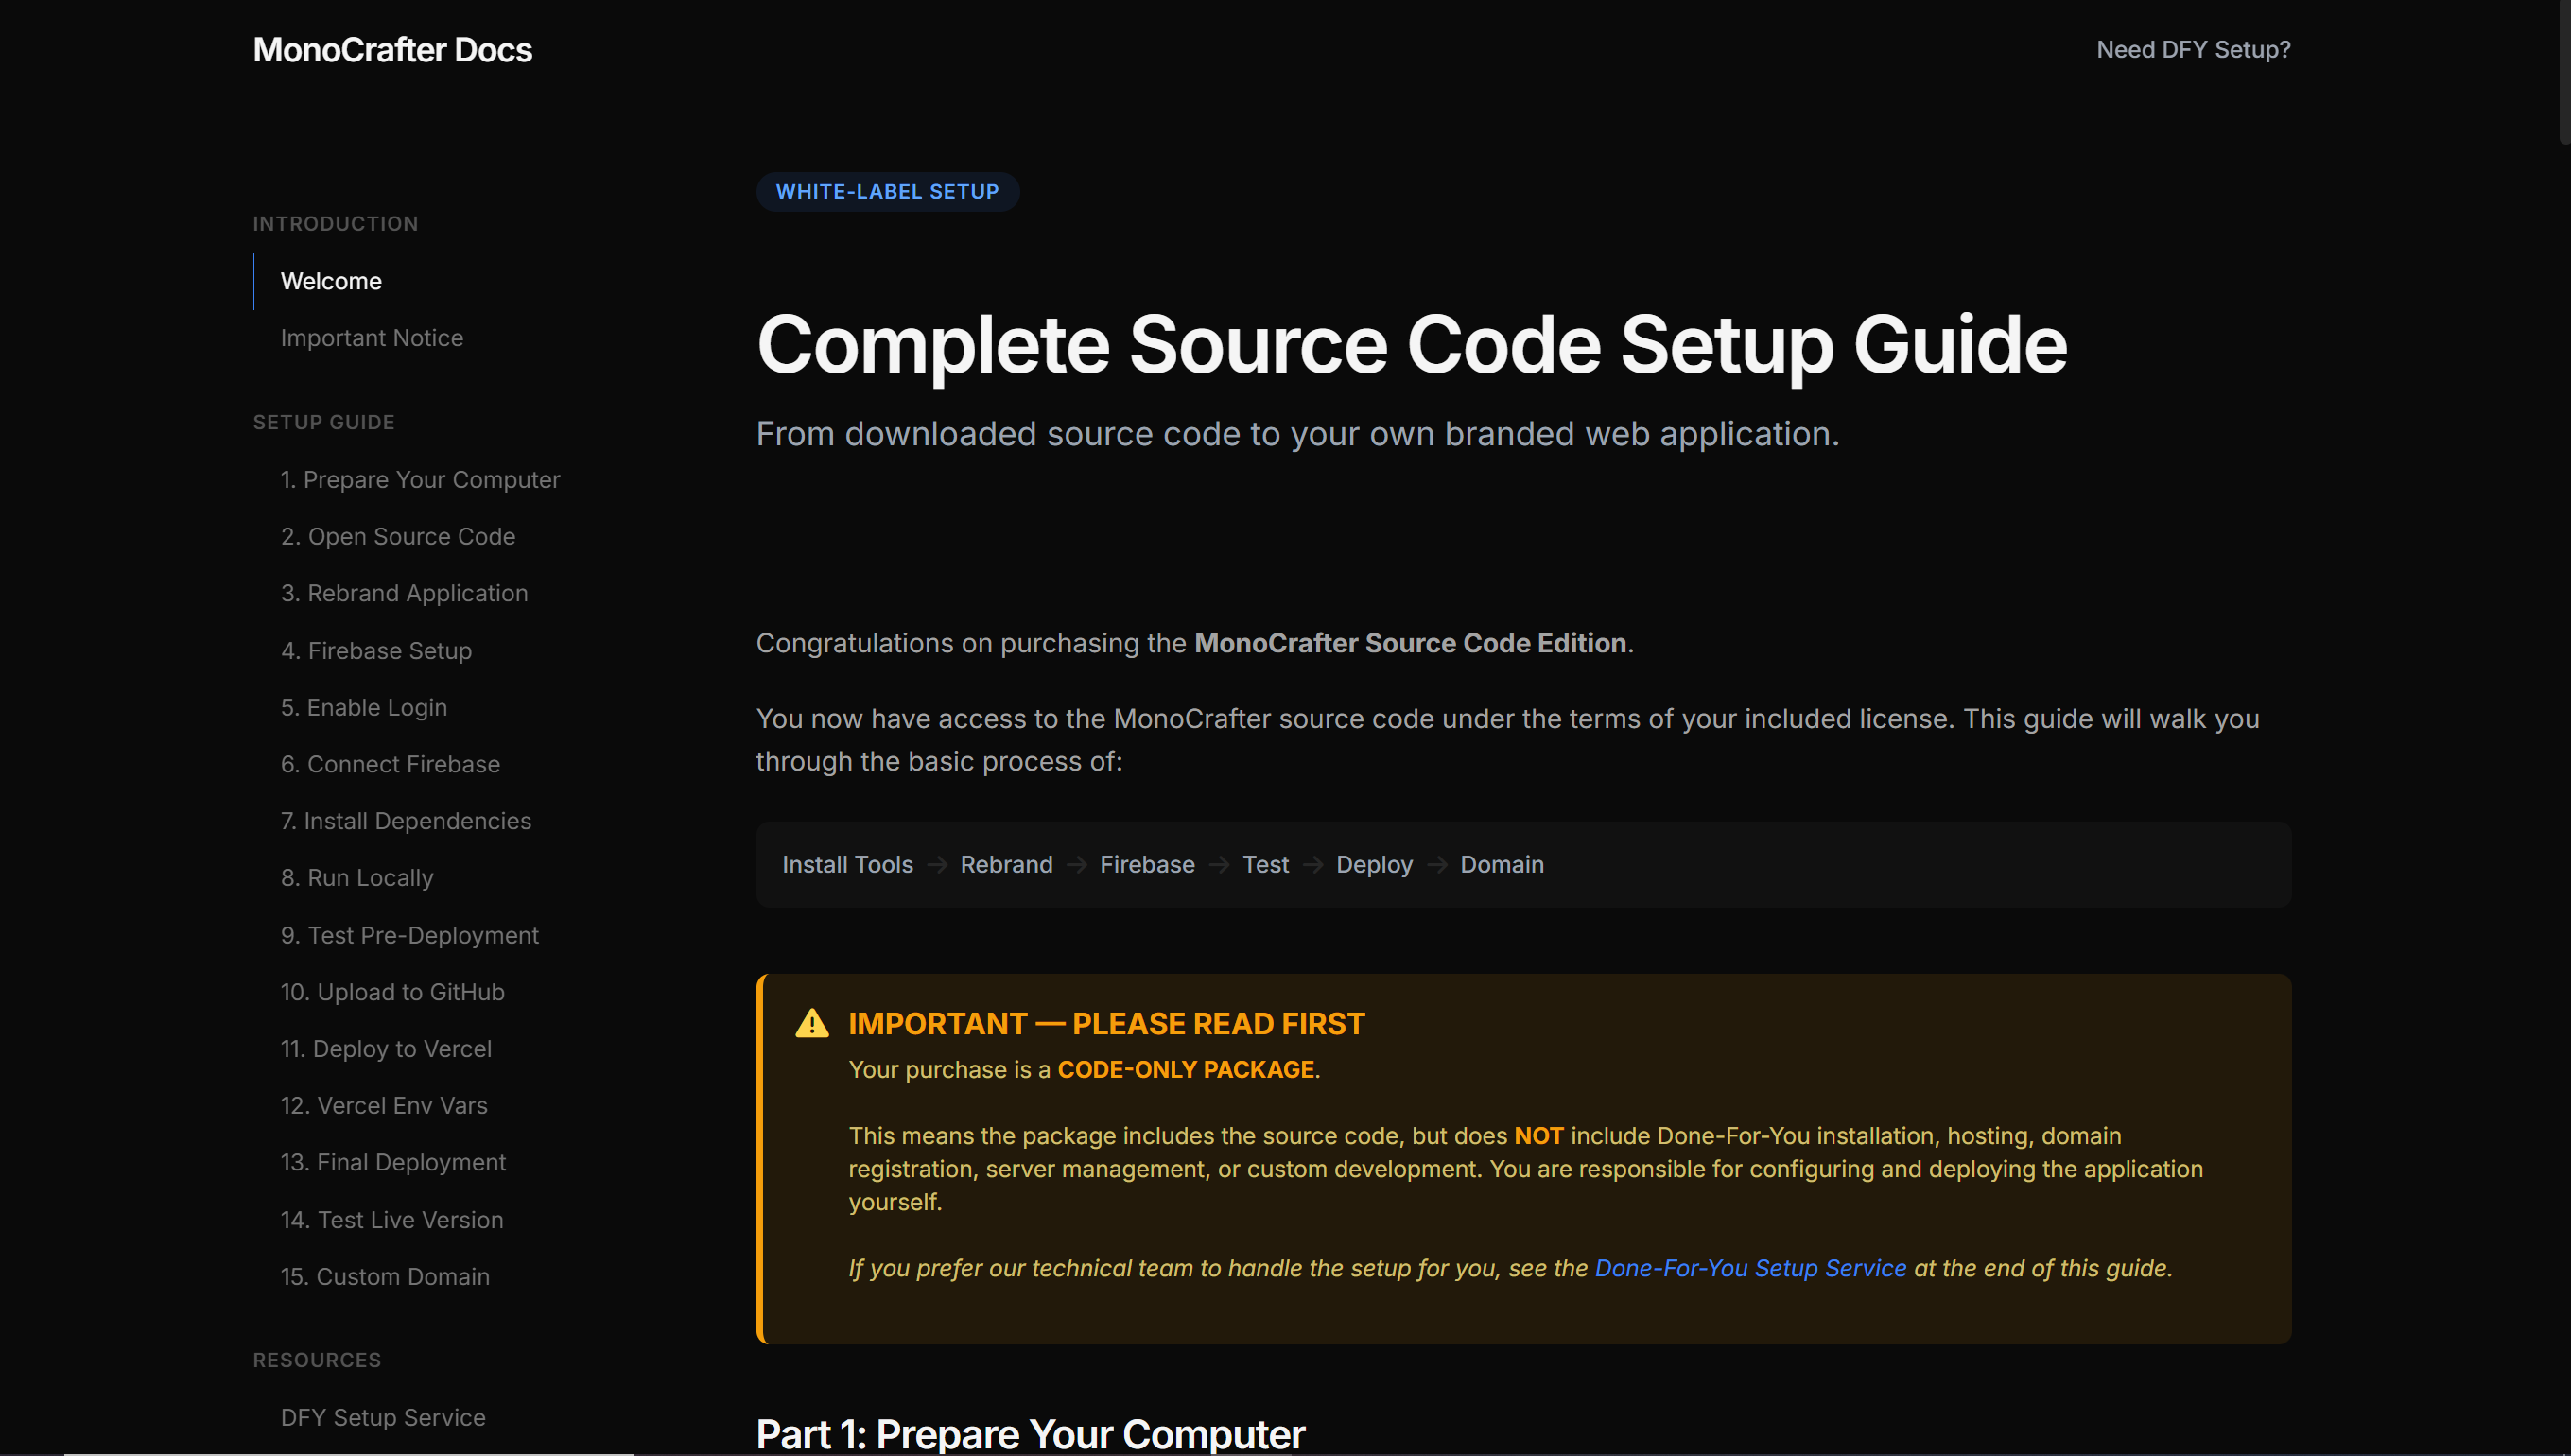Click the WHITE-LABEL SETUP badge
The width and height of the screenshot is (2571, 1456).
coord(887,192)
